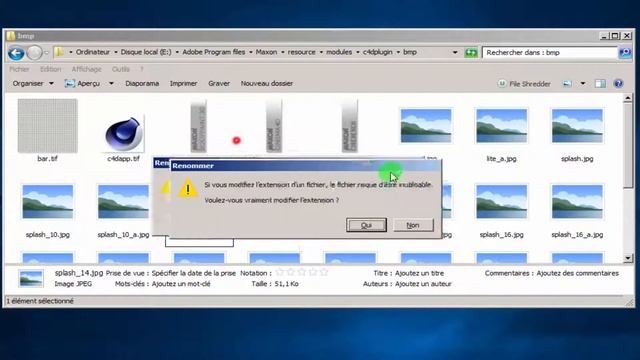Open the view options dropdown arrow
Screen dimensions: 640x360
pos(583,84)
